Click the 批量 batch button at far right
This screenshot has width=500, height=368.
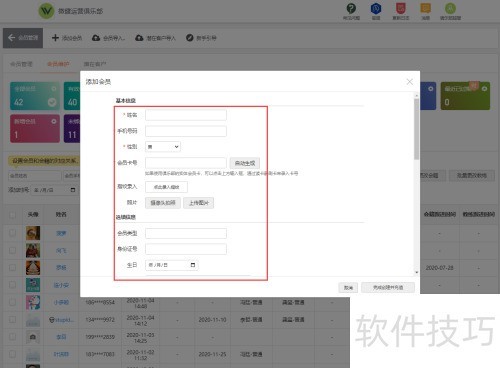[471, 175]
